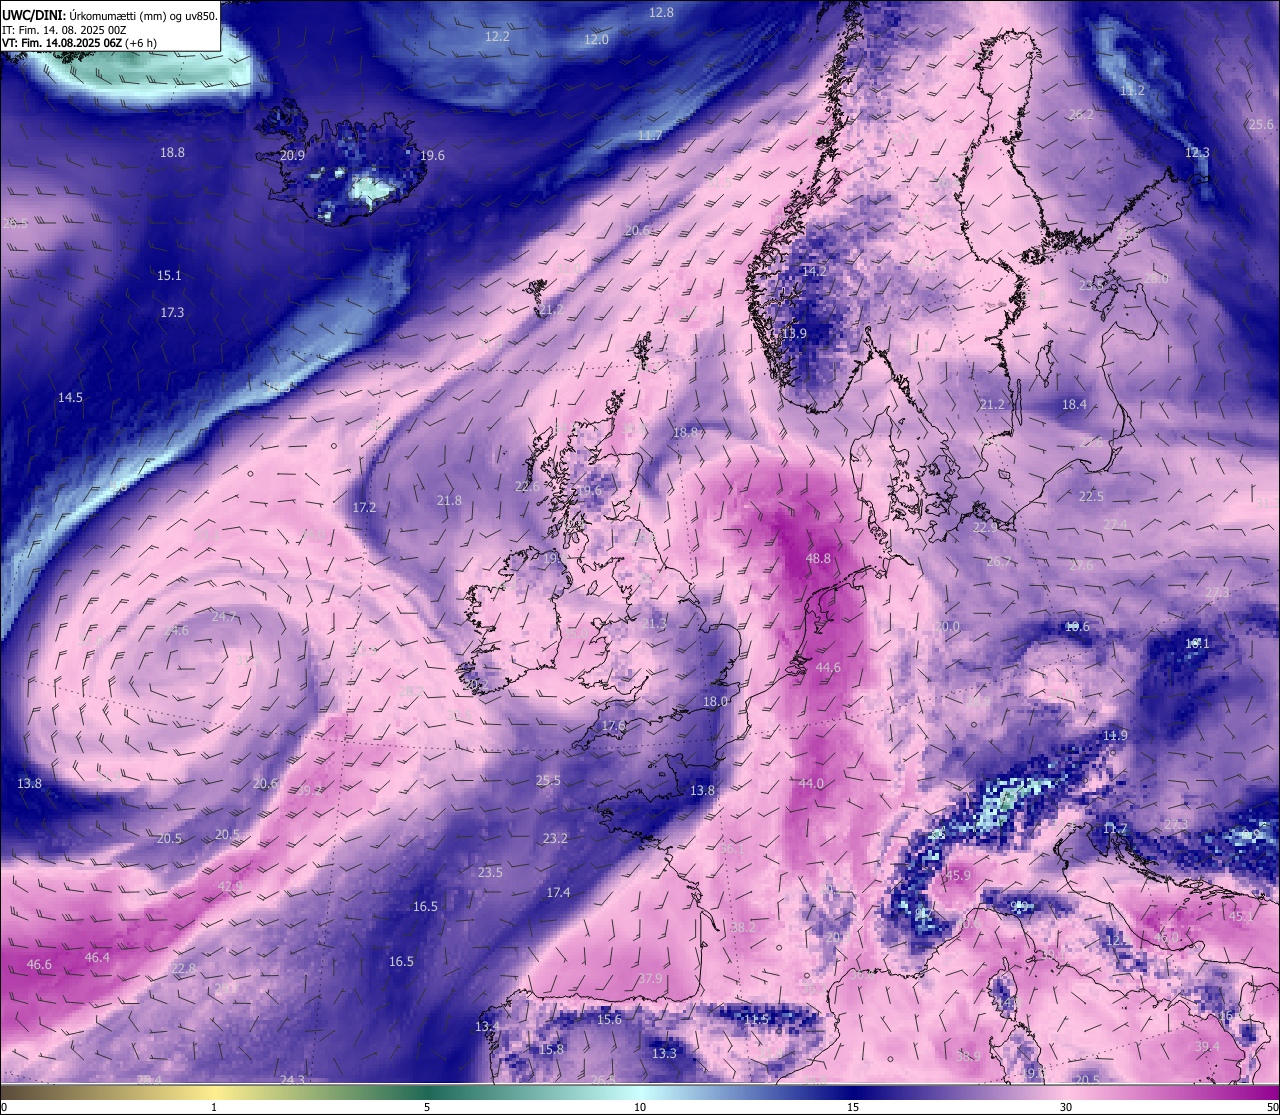Click the 17.2 value label

point(364,508)
